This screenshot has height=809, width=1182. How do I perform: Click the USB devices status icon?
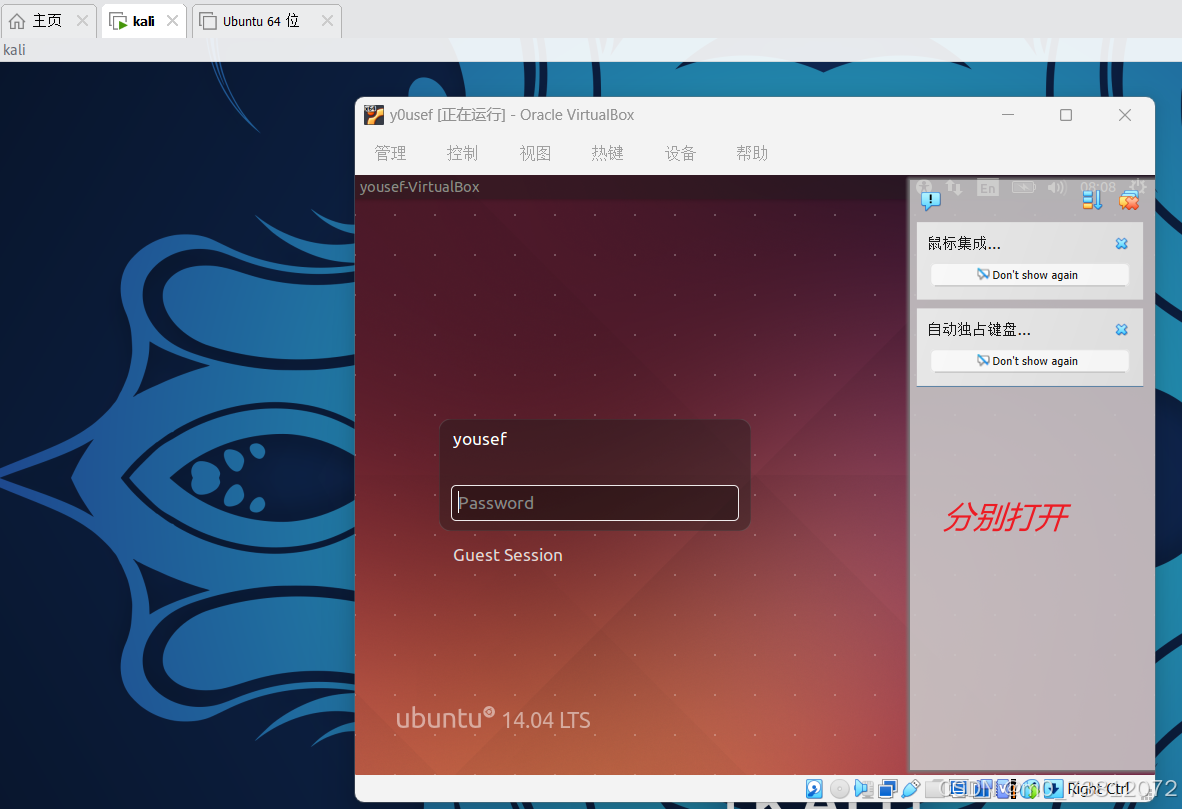point(911,789)
